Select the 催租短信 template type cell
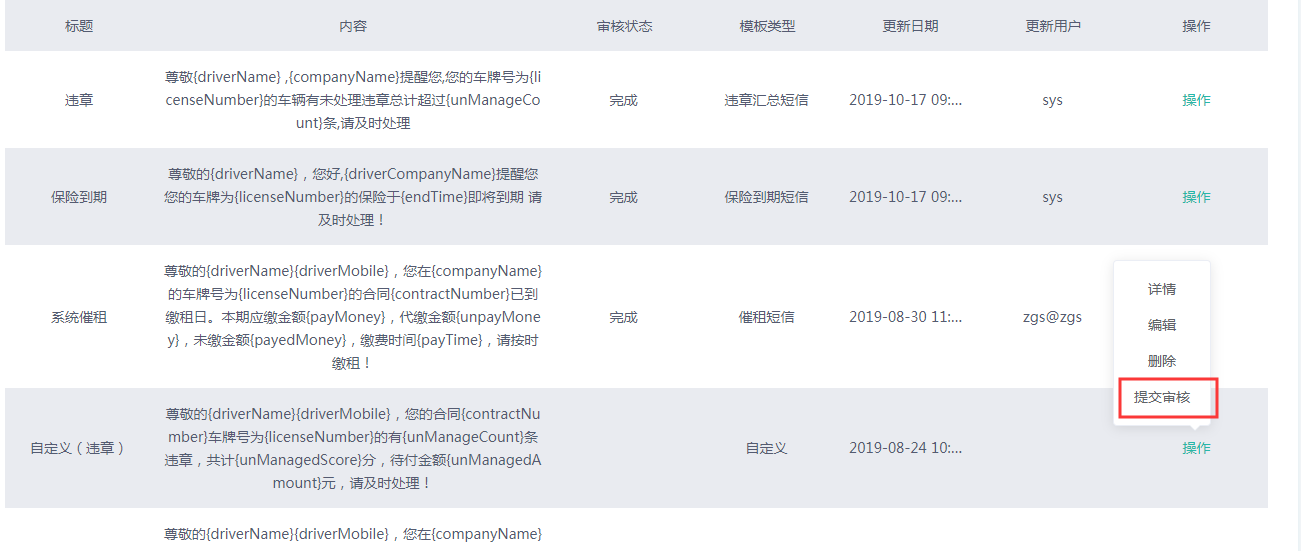1301x551 pixels. pos(767,317)
